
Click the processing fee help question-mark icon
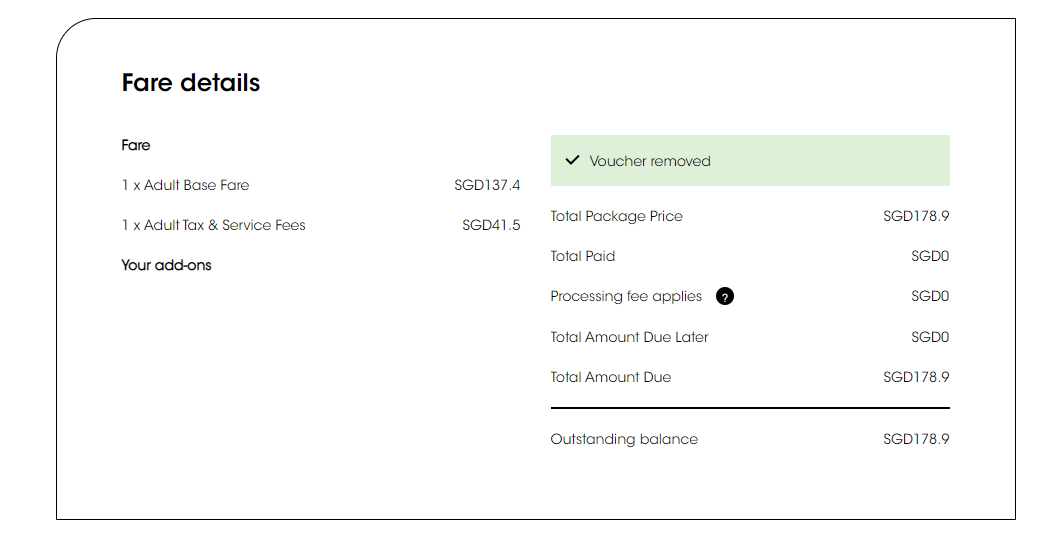point(724,297)
